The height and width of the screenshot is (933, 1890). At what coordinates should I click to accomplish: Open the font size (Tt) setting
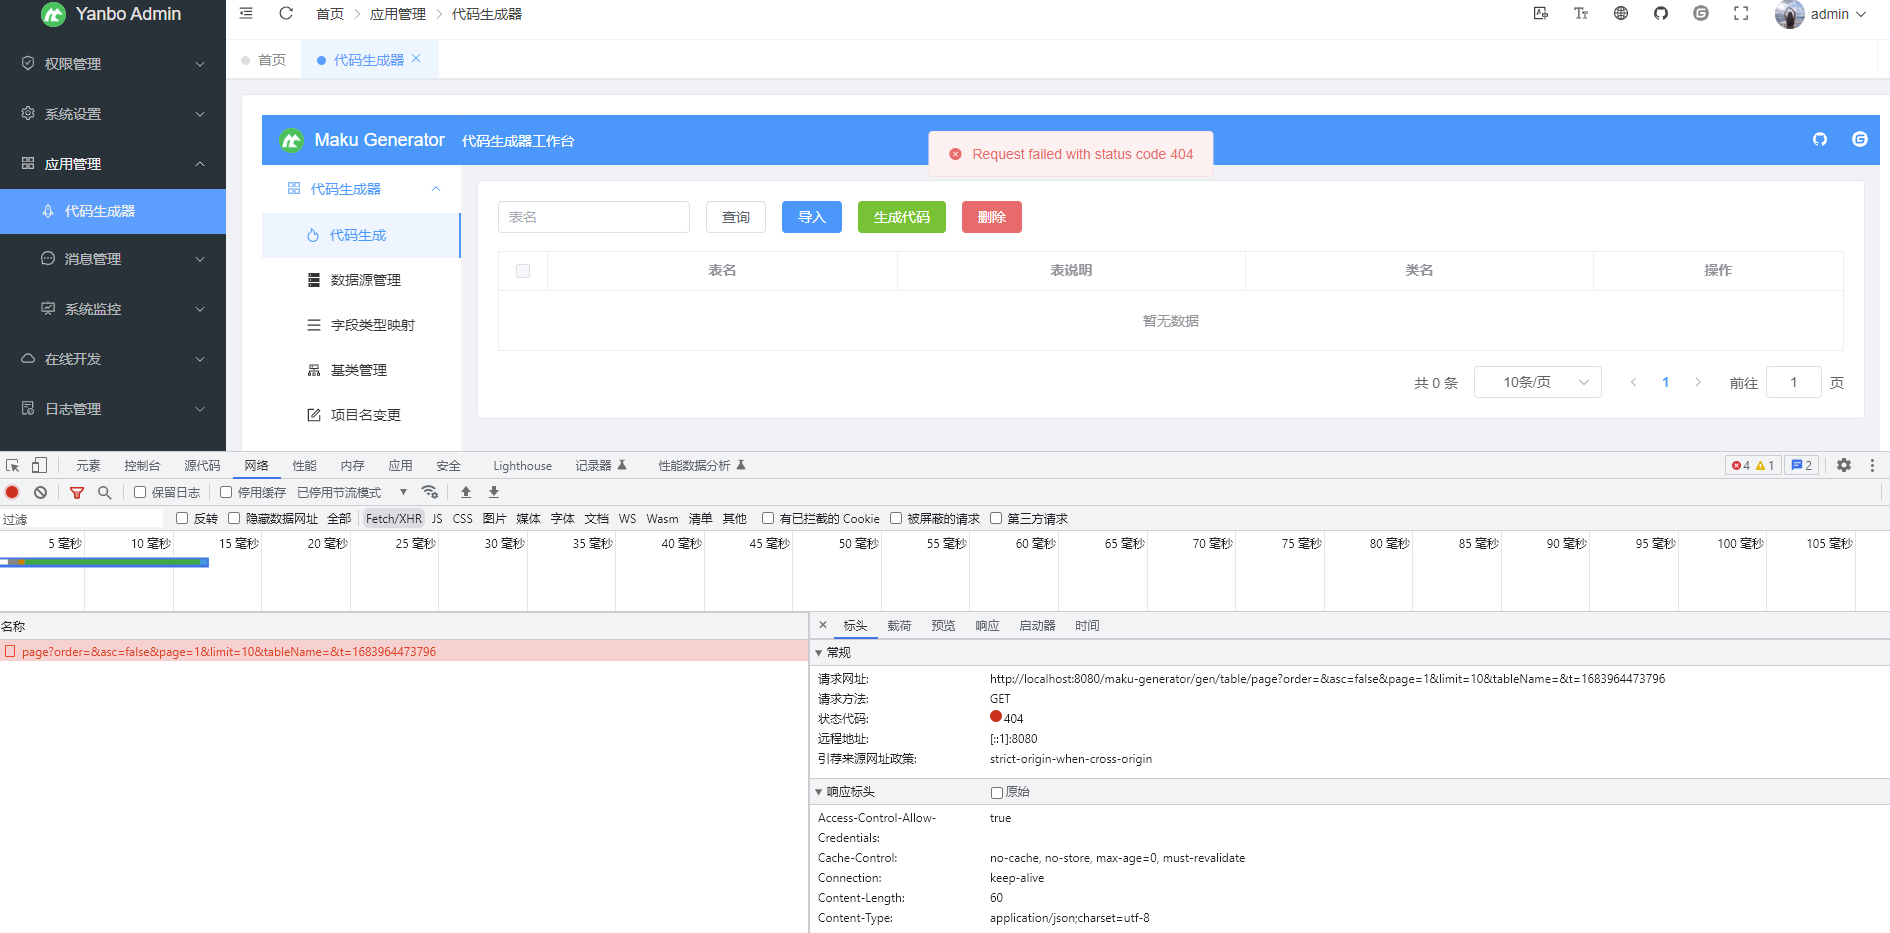tap(1581, 14)
